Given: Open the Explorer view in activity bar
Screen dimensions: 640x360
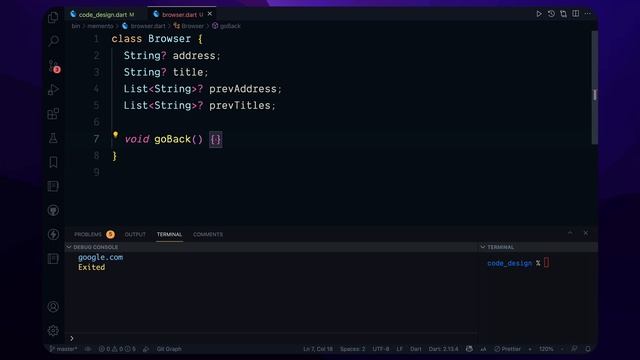Looking at the screenshot, I should tap(53, 17).
